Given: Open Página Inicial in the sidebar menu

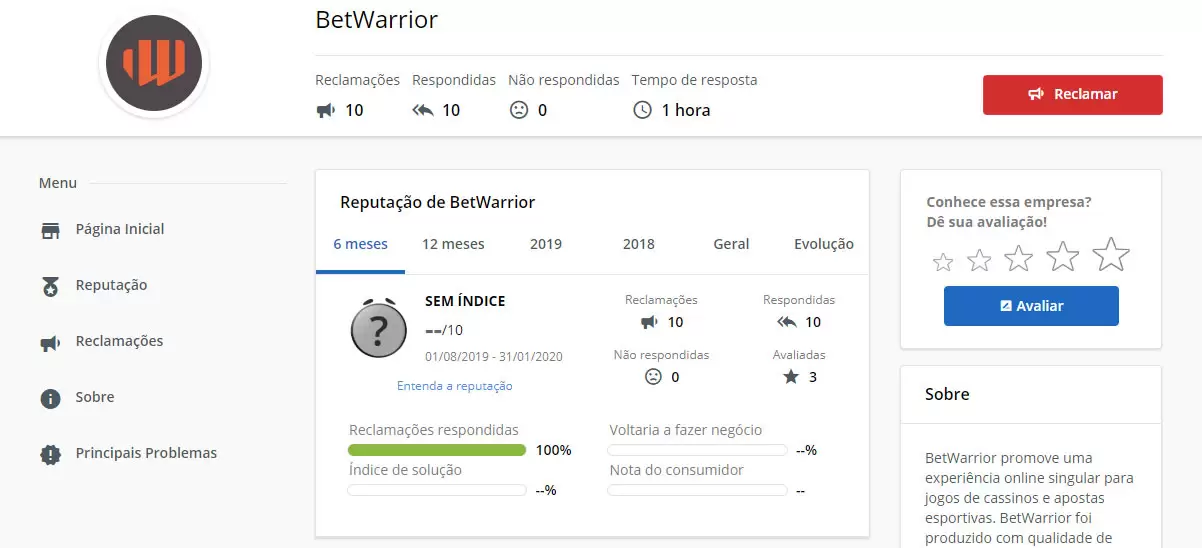Looking at the screenshot, I should coord(120,229).
